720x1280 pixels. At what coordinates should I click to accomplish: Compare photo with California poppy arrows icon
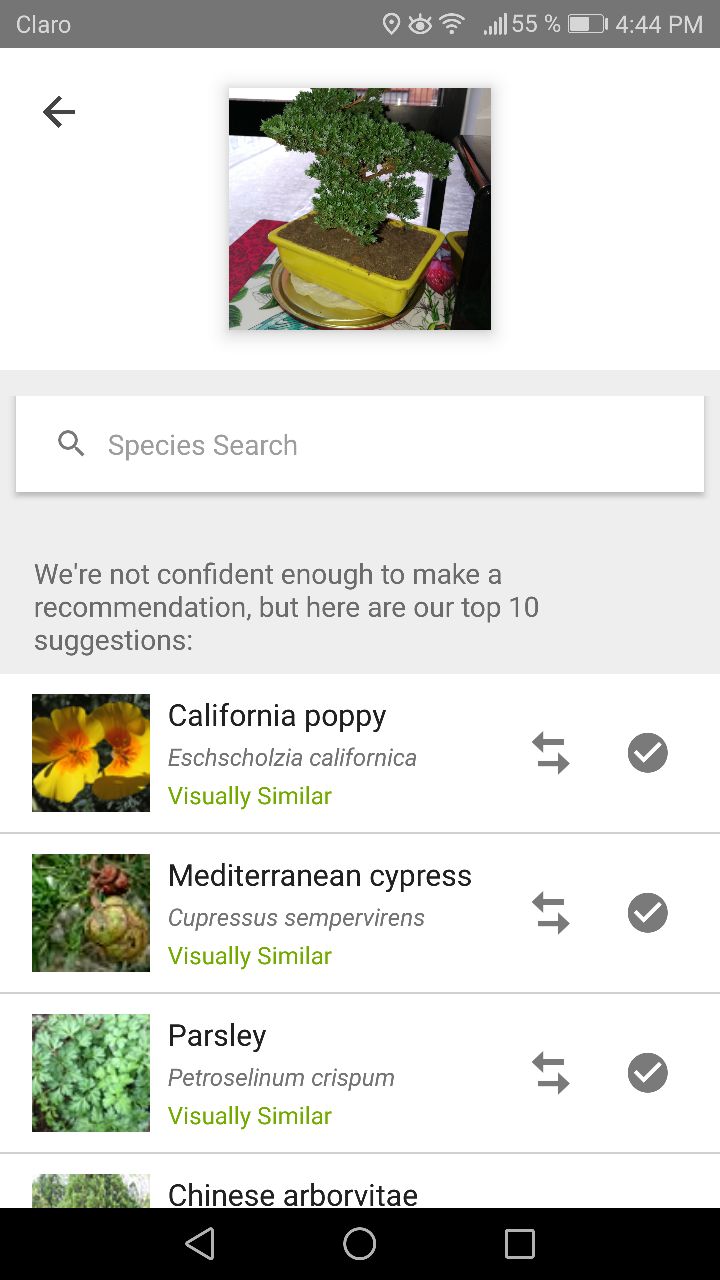[x=550, y=753]
